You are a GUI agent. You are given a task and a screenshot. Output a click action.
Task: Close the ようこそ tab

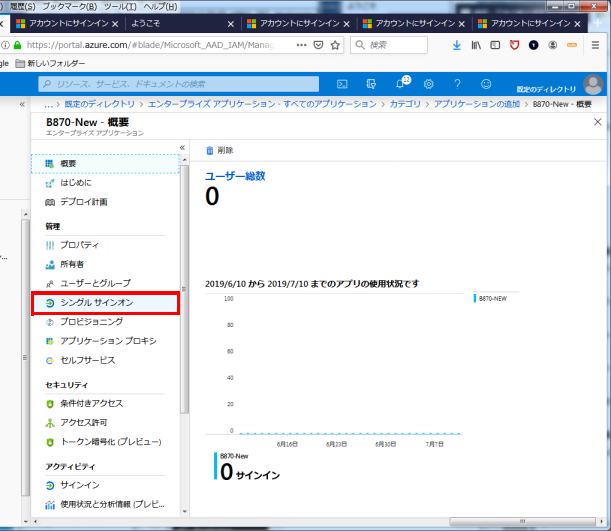[x=231, y=24]
